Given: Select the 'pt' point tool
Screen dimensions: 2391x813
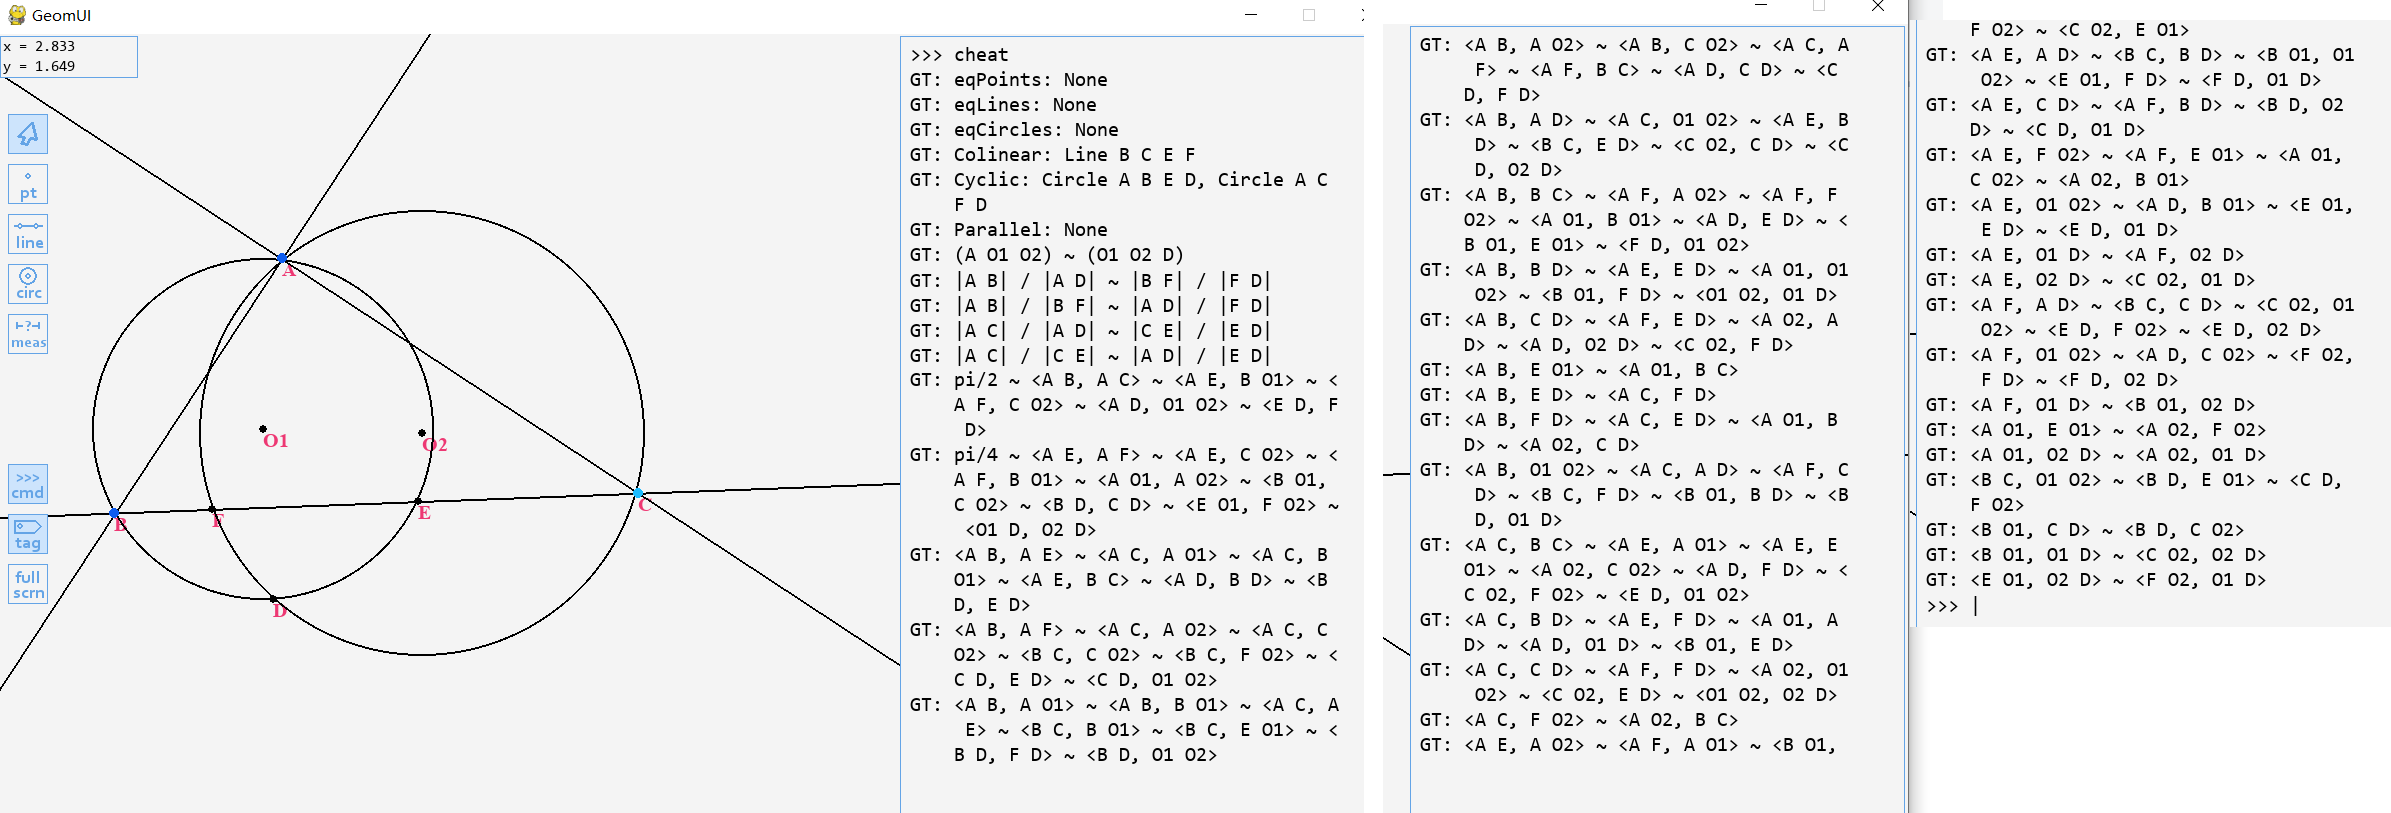Looking at the screenshot, I should (28, 184).
